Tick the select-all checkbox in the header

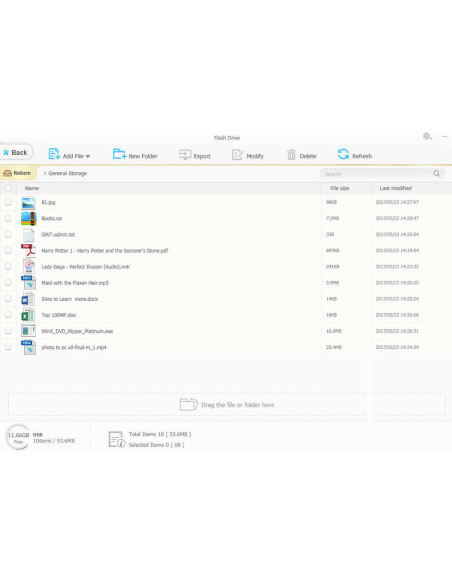click(x=8, y=188)
